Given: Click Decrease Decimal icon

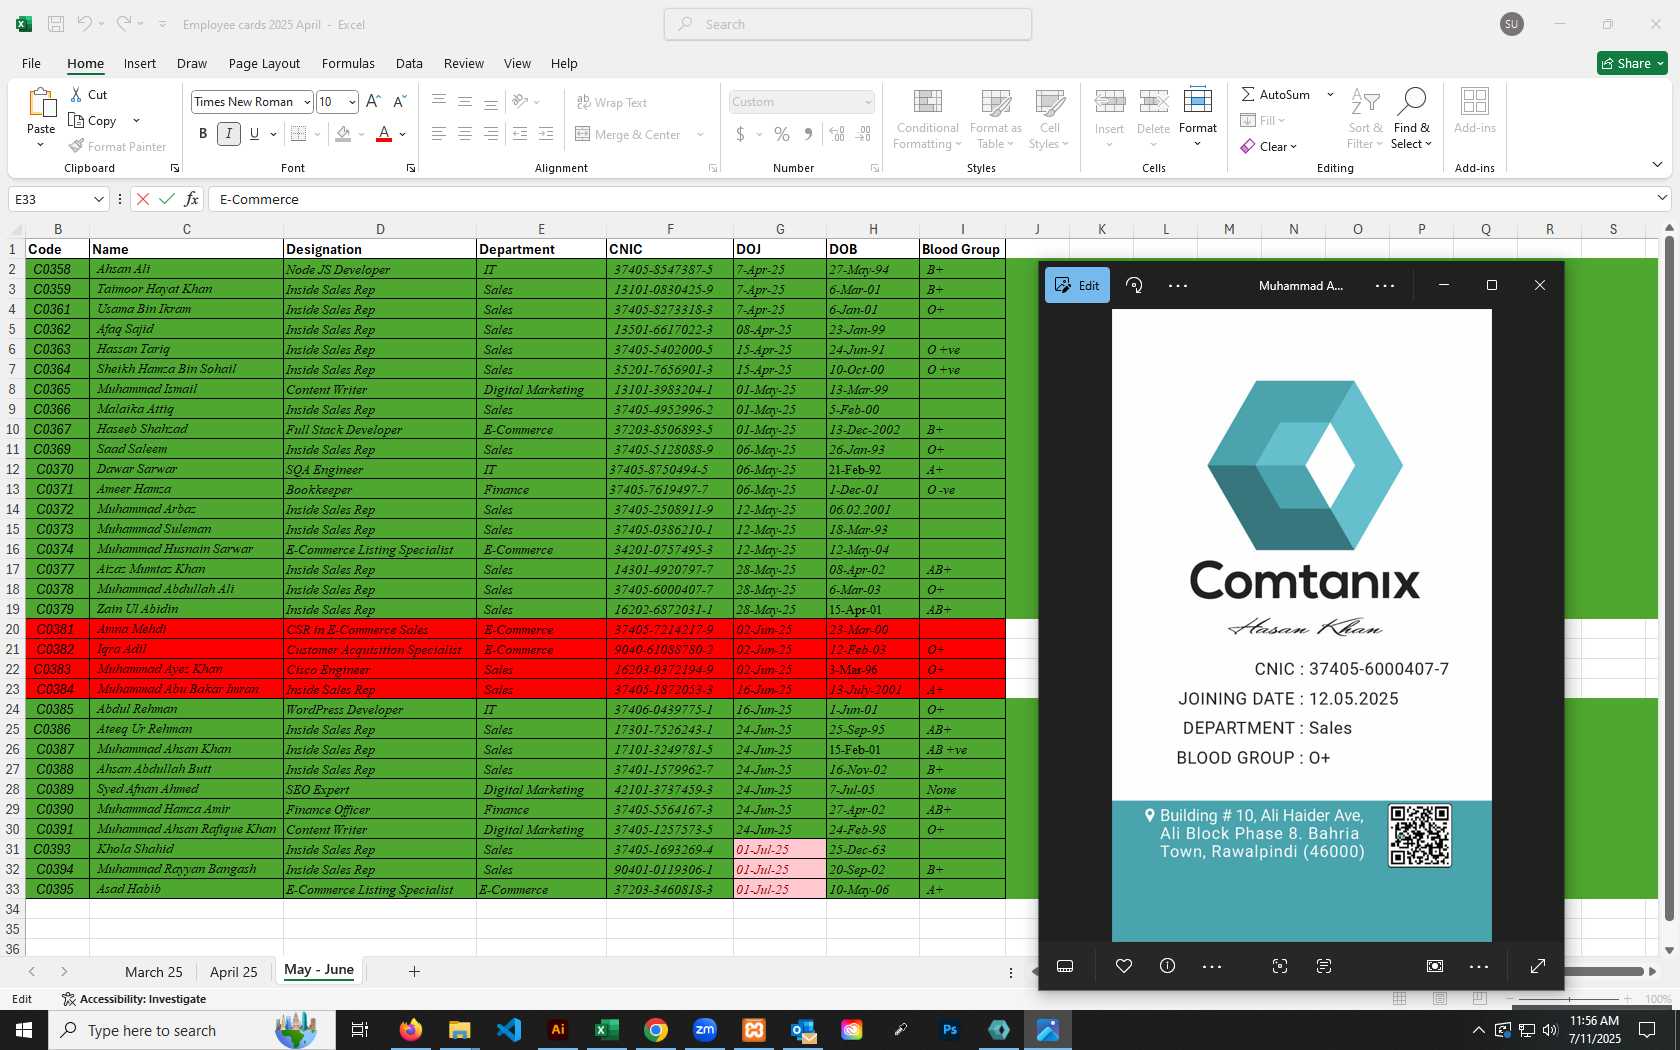Looking at the screenshot, I should pyautogui.click(x=864, y=134).
